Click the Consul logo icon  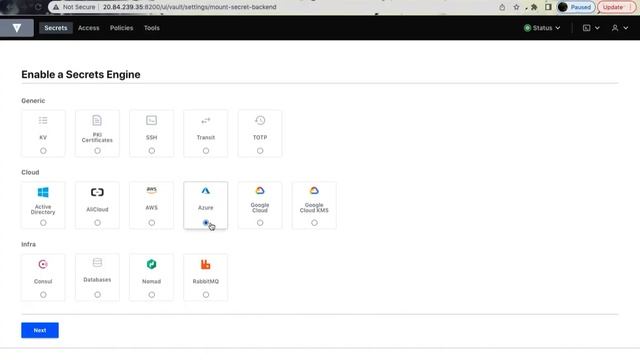(x=43, y=264)
